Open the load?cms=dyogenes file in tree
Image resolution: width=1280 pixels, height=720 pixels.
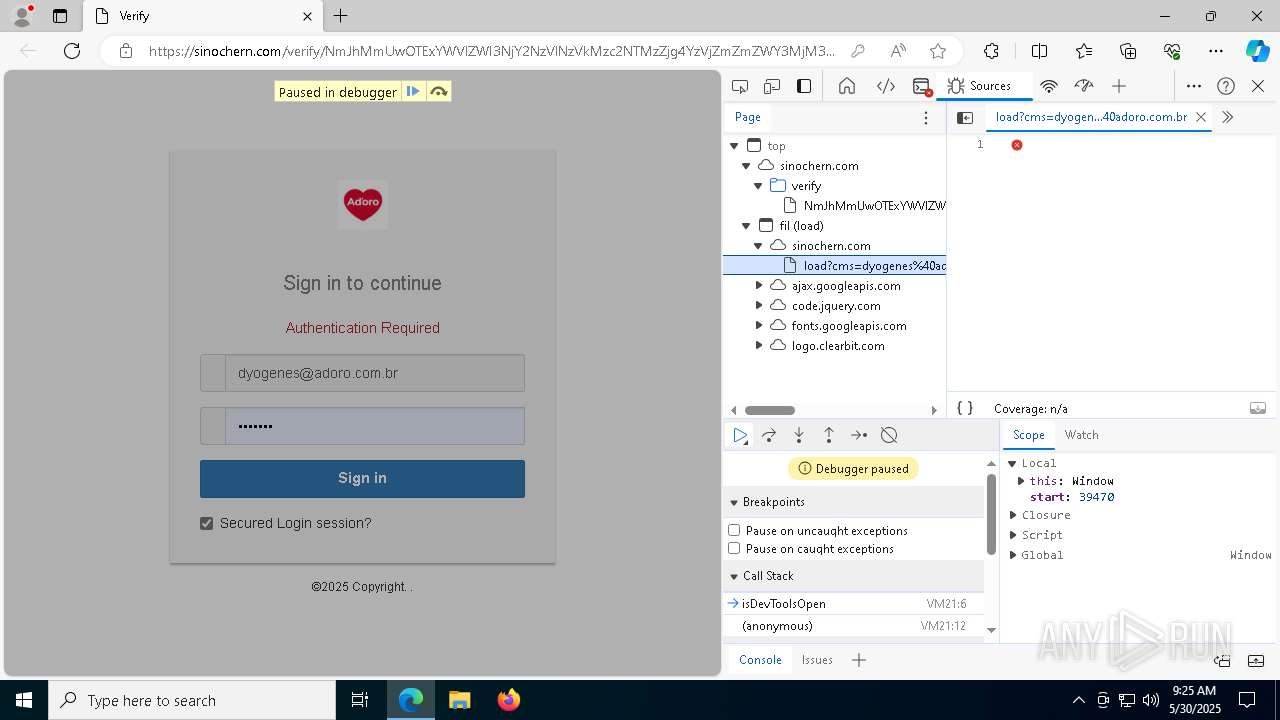(x=834, y=266)
